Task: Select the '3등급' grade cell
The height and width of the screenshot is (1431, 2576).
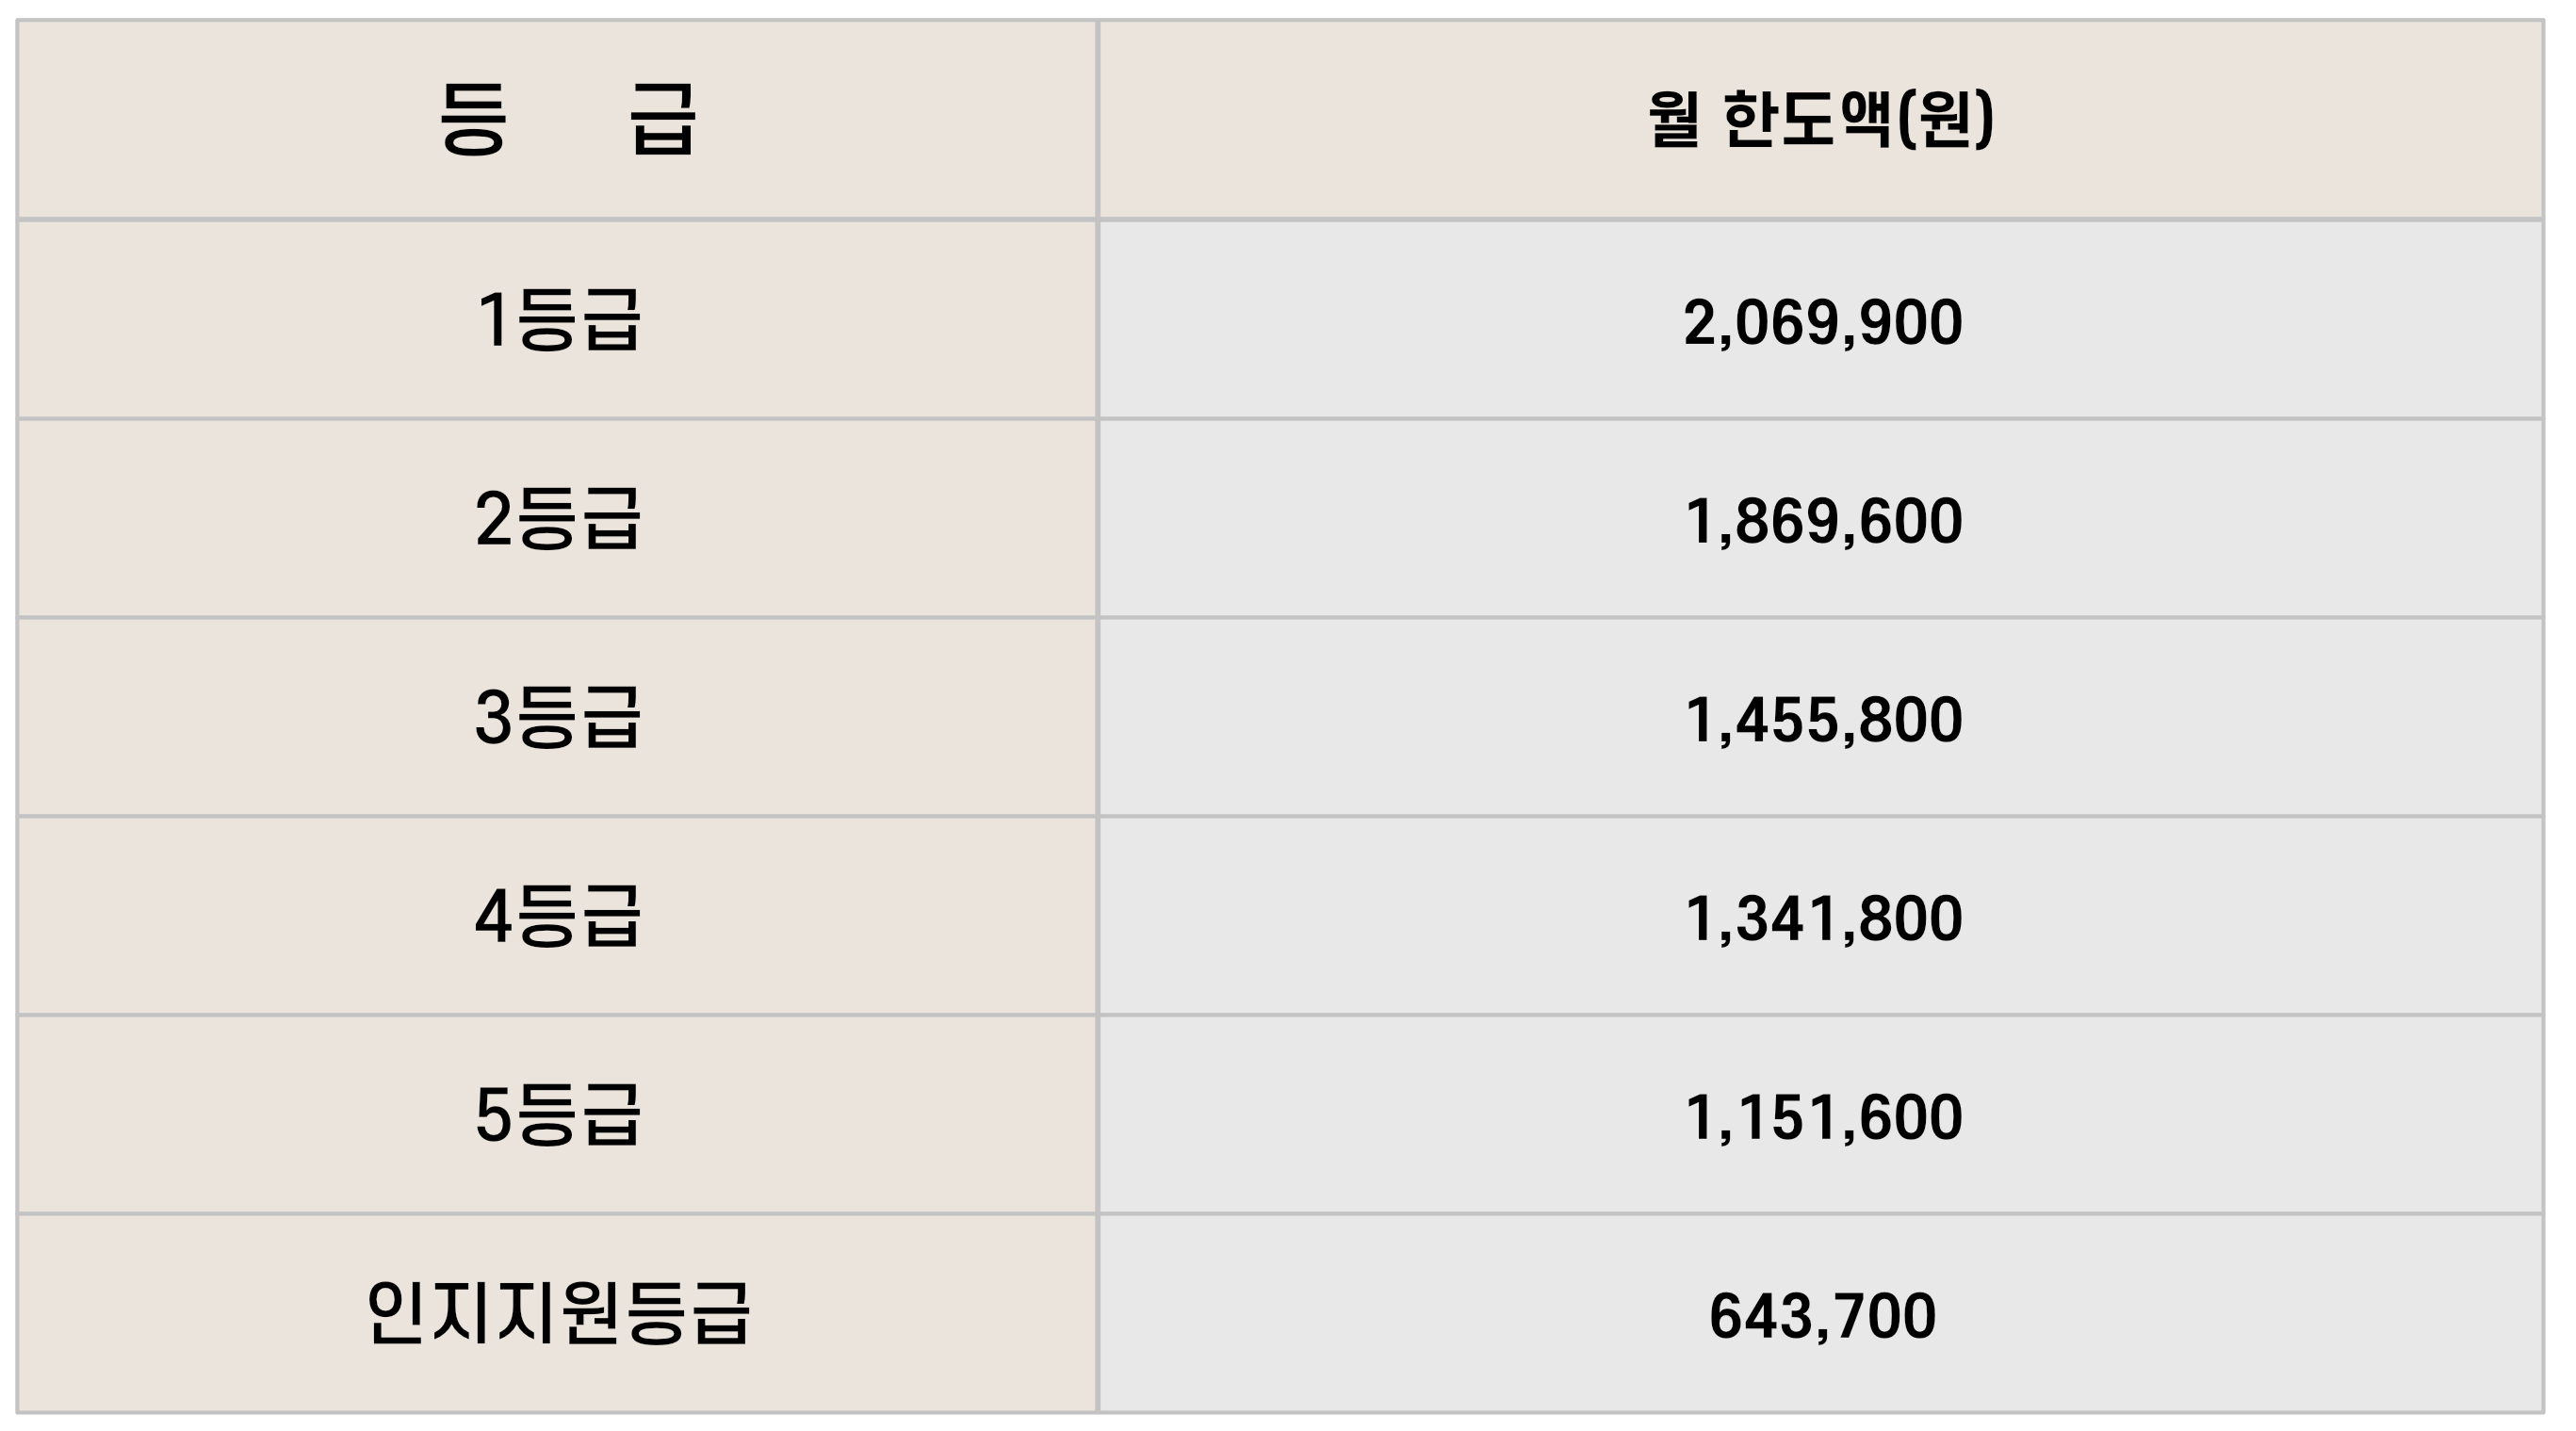Action: click(557, 717)
